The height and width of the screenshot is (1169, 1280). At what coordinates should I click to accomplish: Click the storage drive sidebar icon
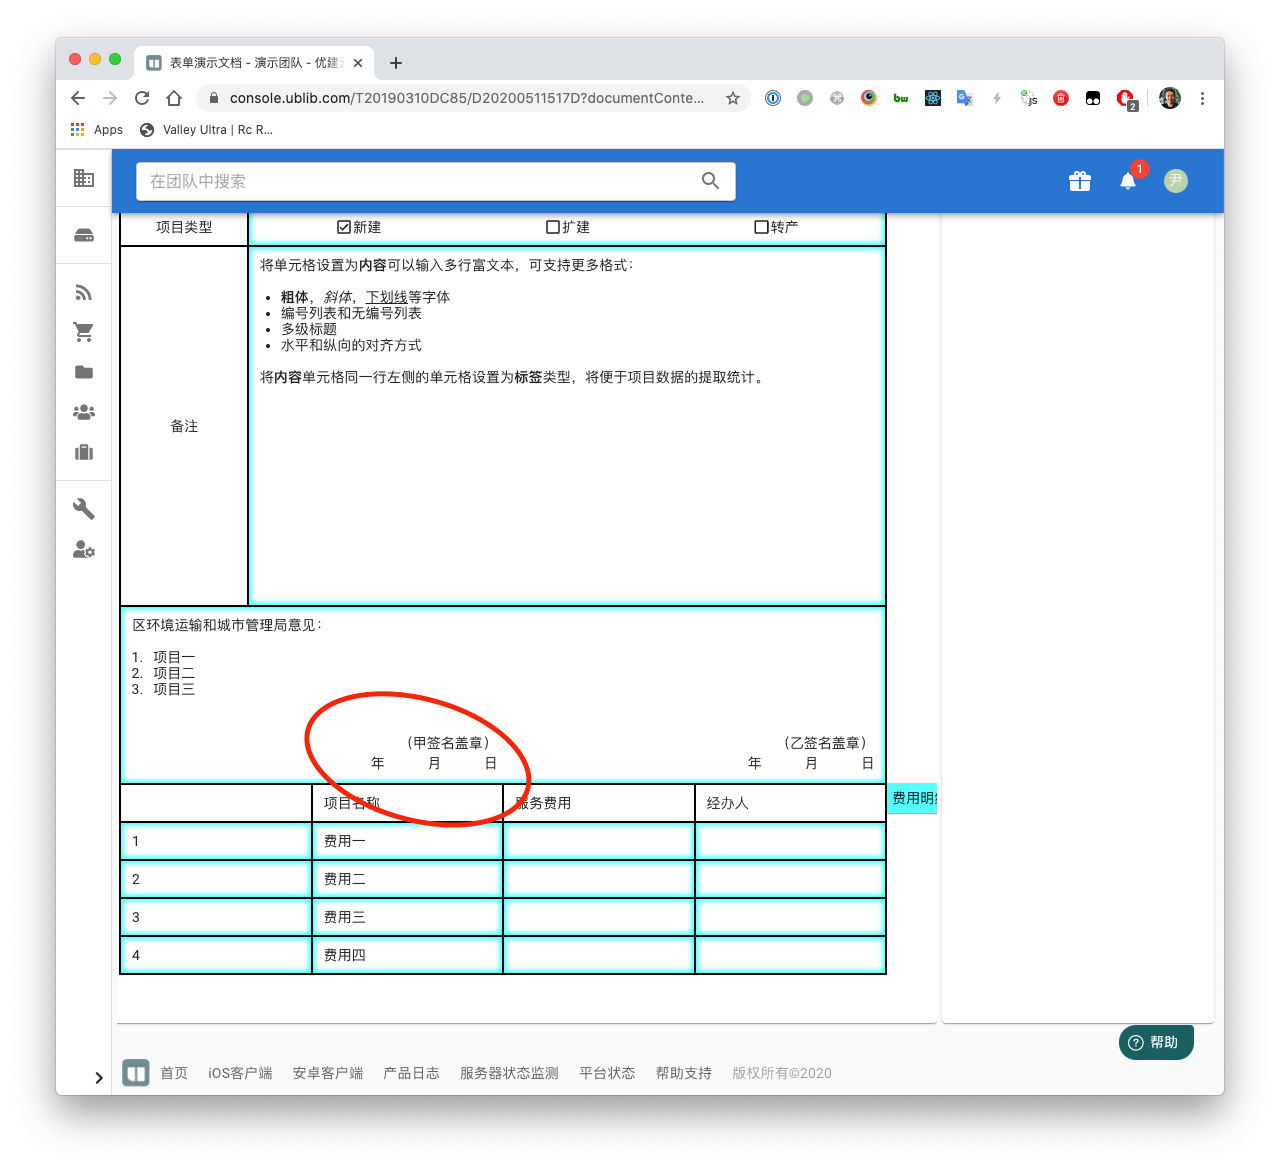click(x=84, y=236)
